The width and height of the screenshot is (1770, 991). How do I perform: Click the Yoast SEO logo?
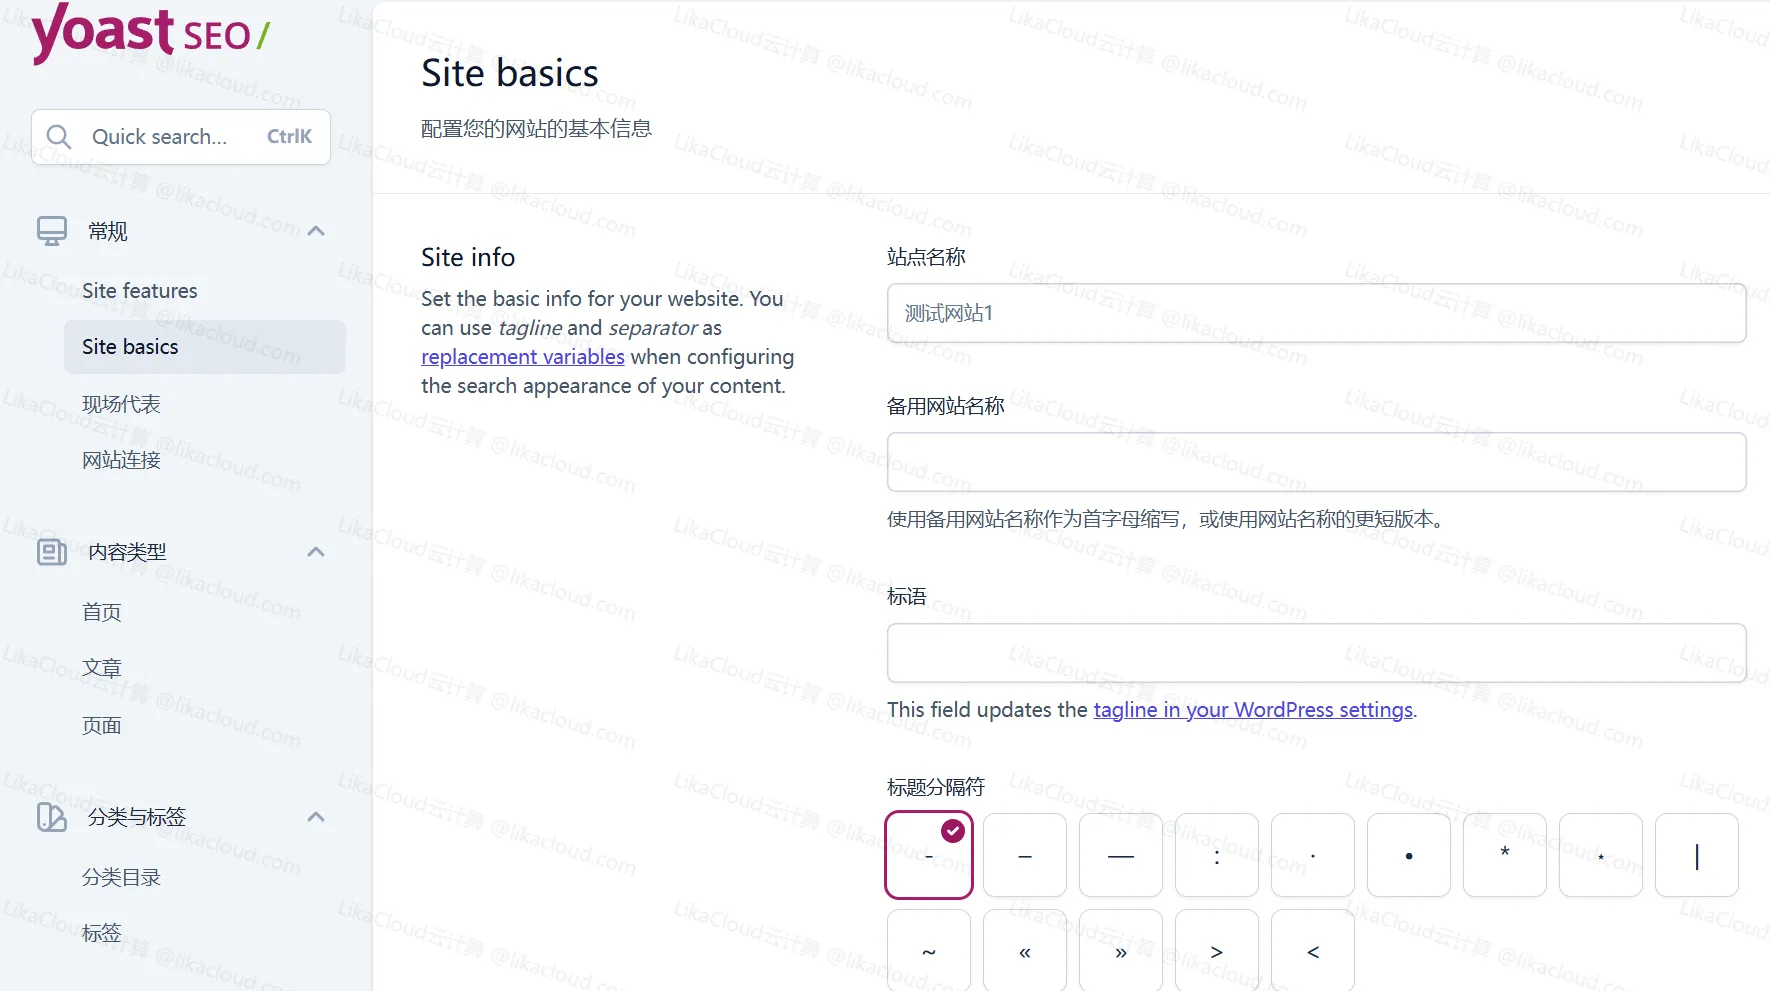tap(150, 33)
